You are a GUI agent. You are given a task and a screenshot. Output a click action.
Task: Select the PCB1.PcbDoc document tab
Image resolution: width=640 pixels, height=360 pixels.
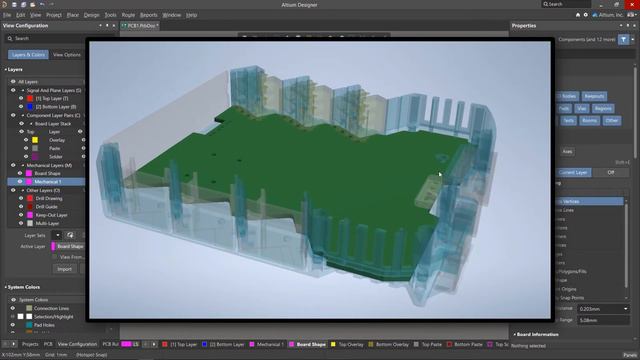click(x=140, y=25)
